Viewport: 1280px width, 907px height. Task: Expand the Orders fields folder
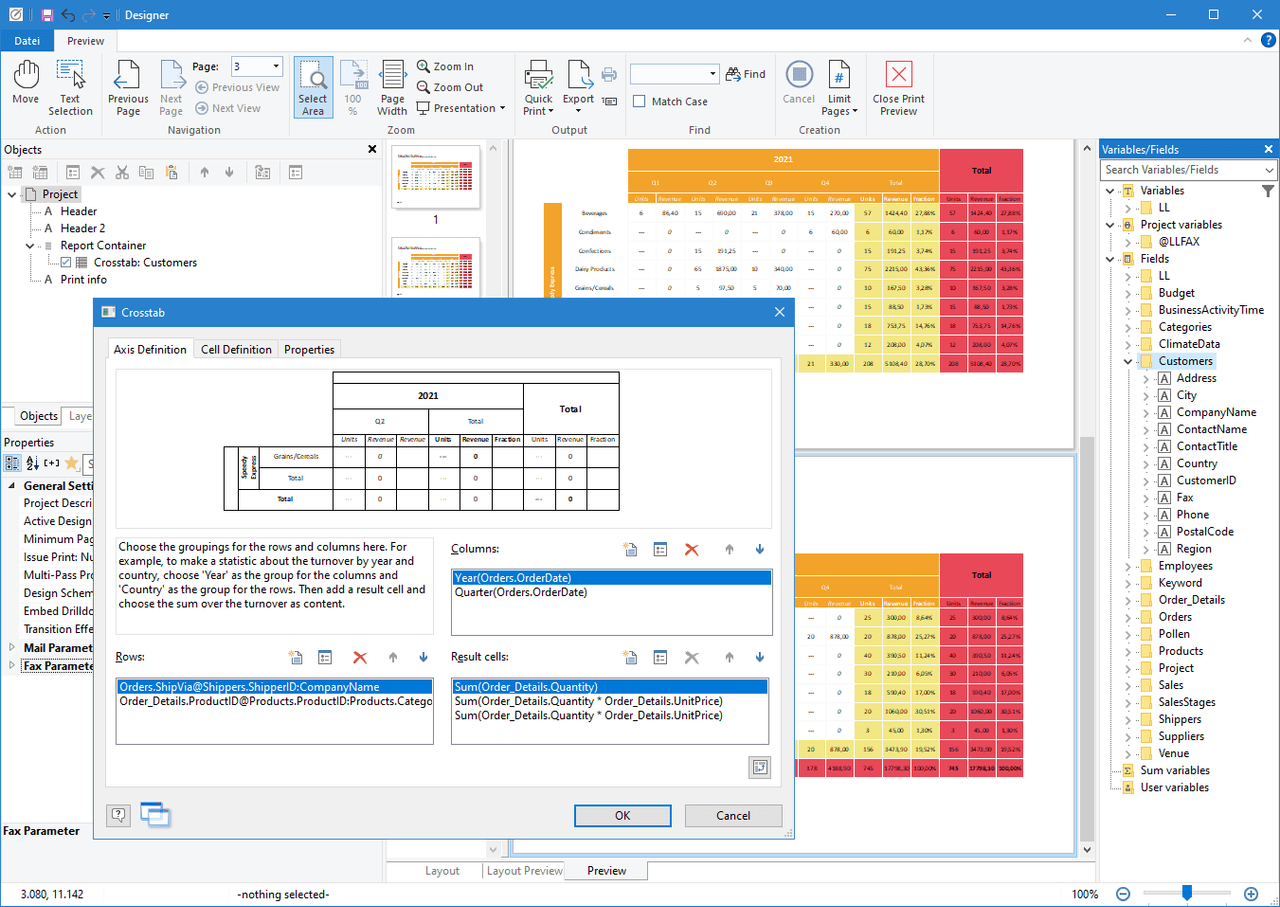[x=1128, y=617]
